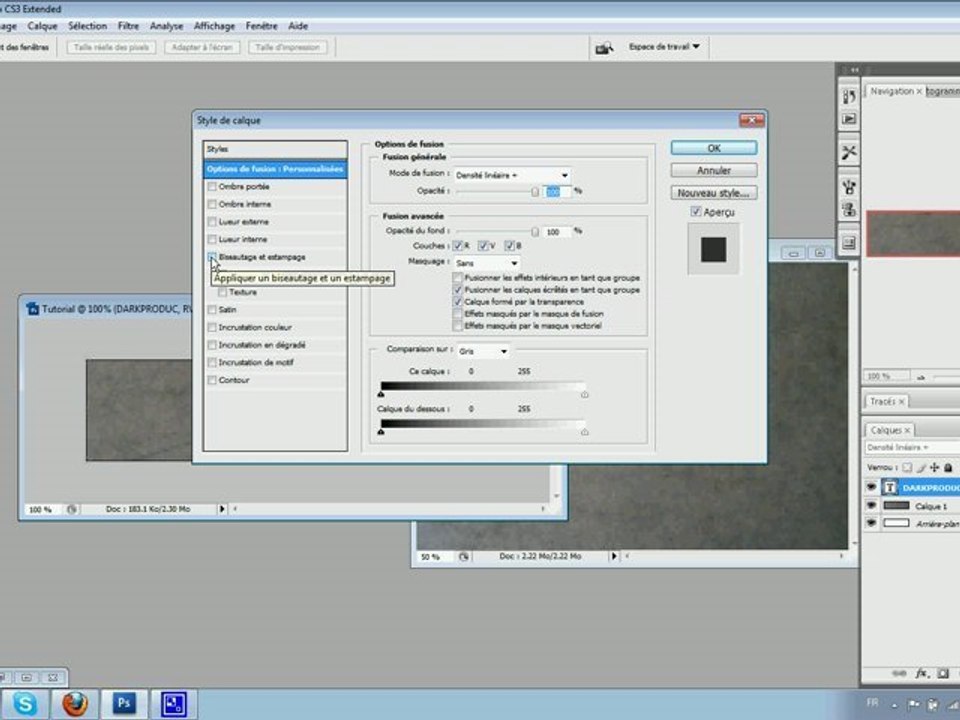This screenshot has width=960, height=720.
Task: Click the status icon beside 50 % zoom
Action: click(463, 557)
